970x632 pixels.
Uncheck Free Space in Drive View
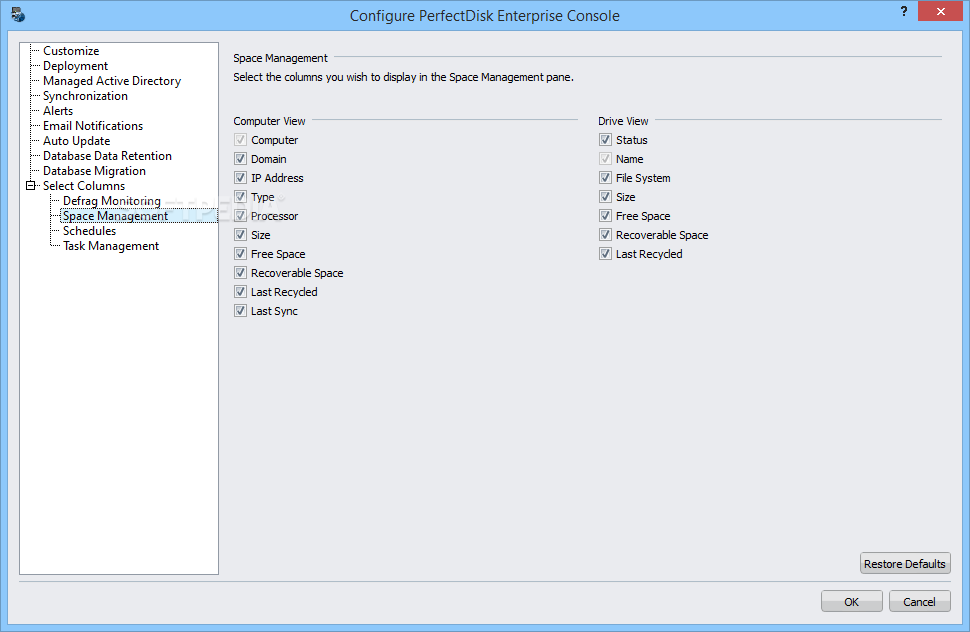[606, 216]
